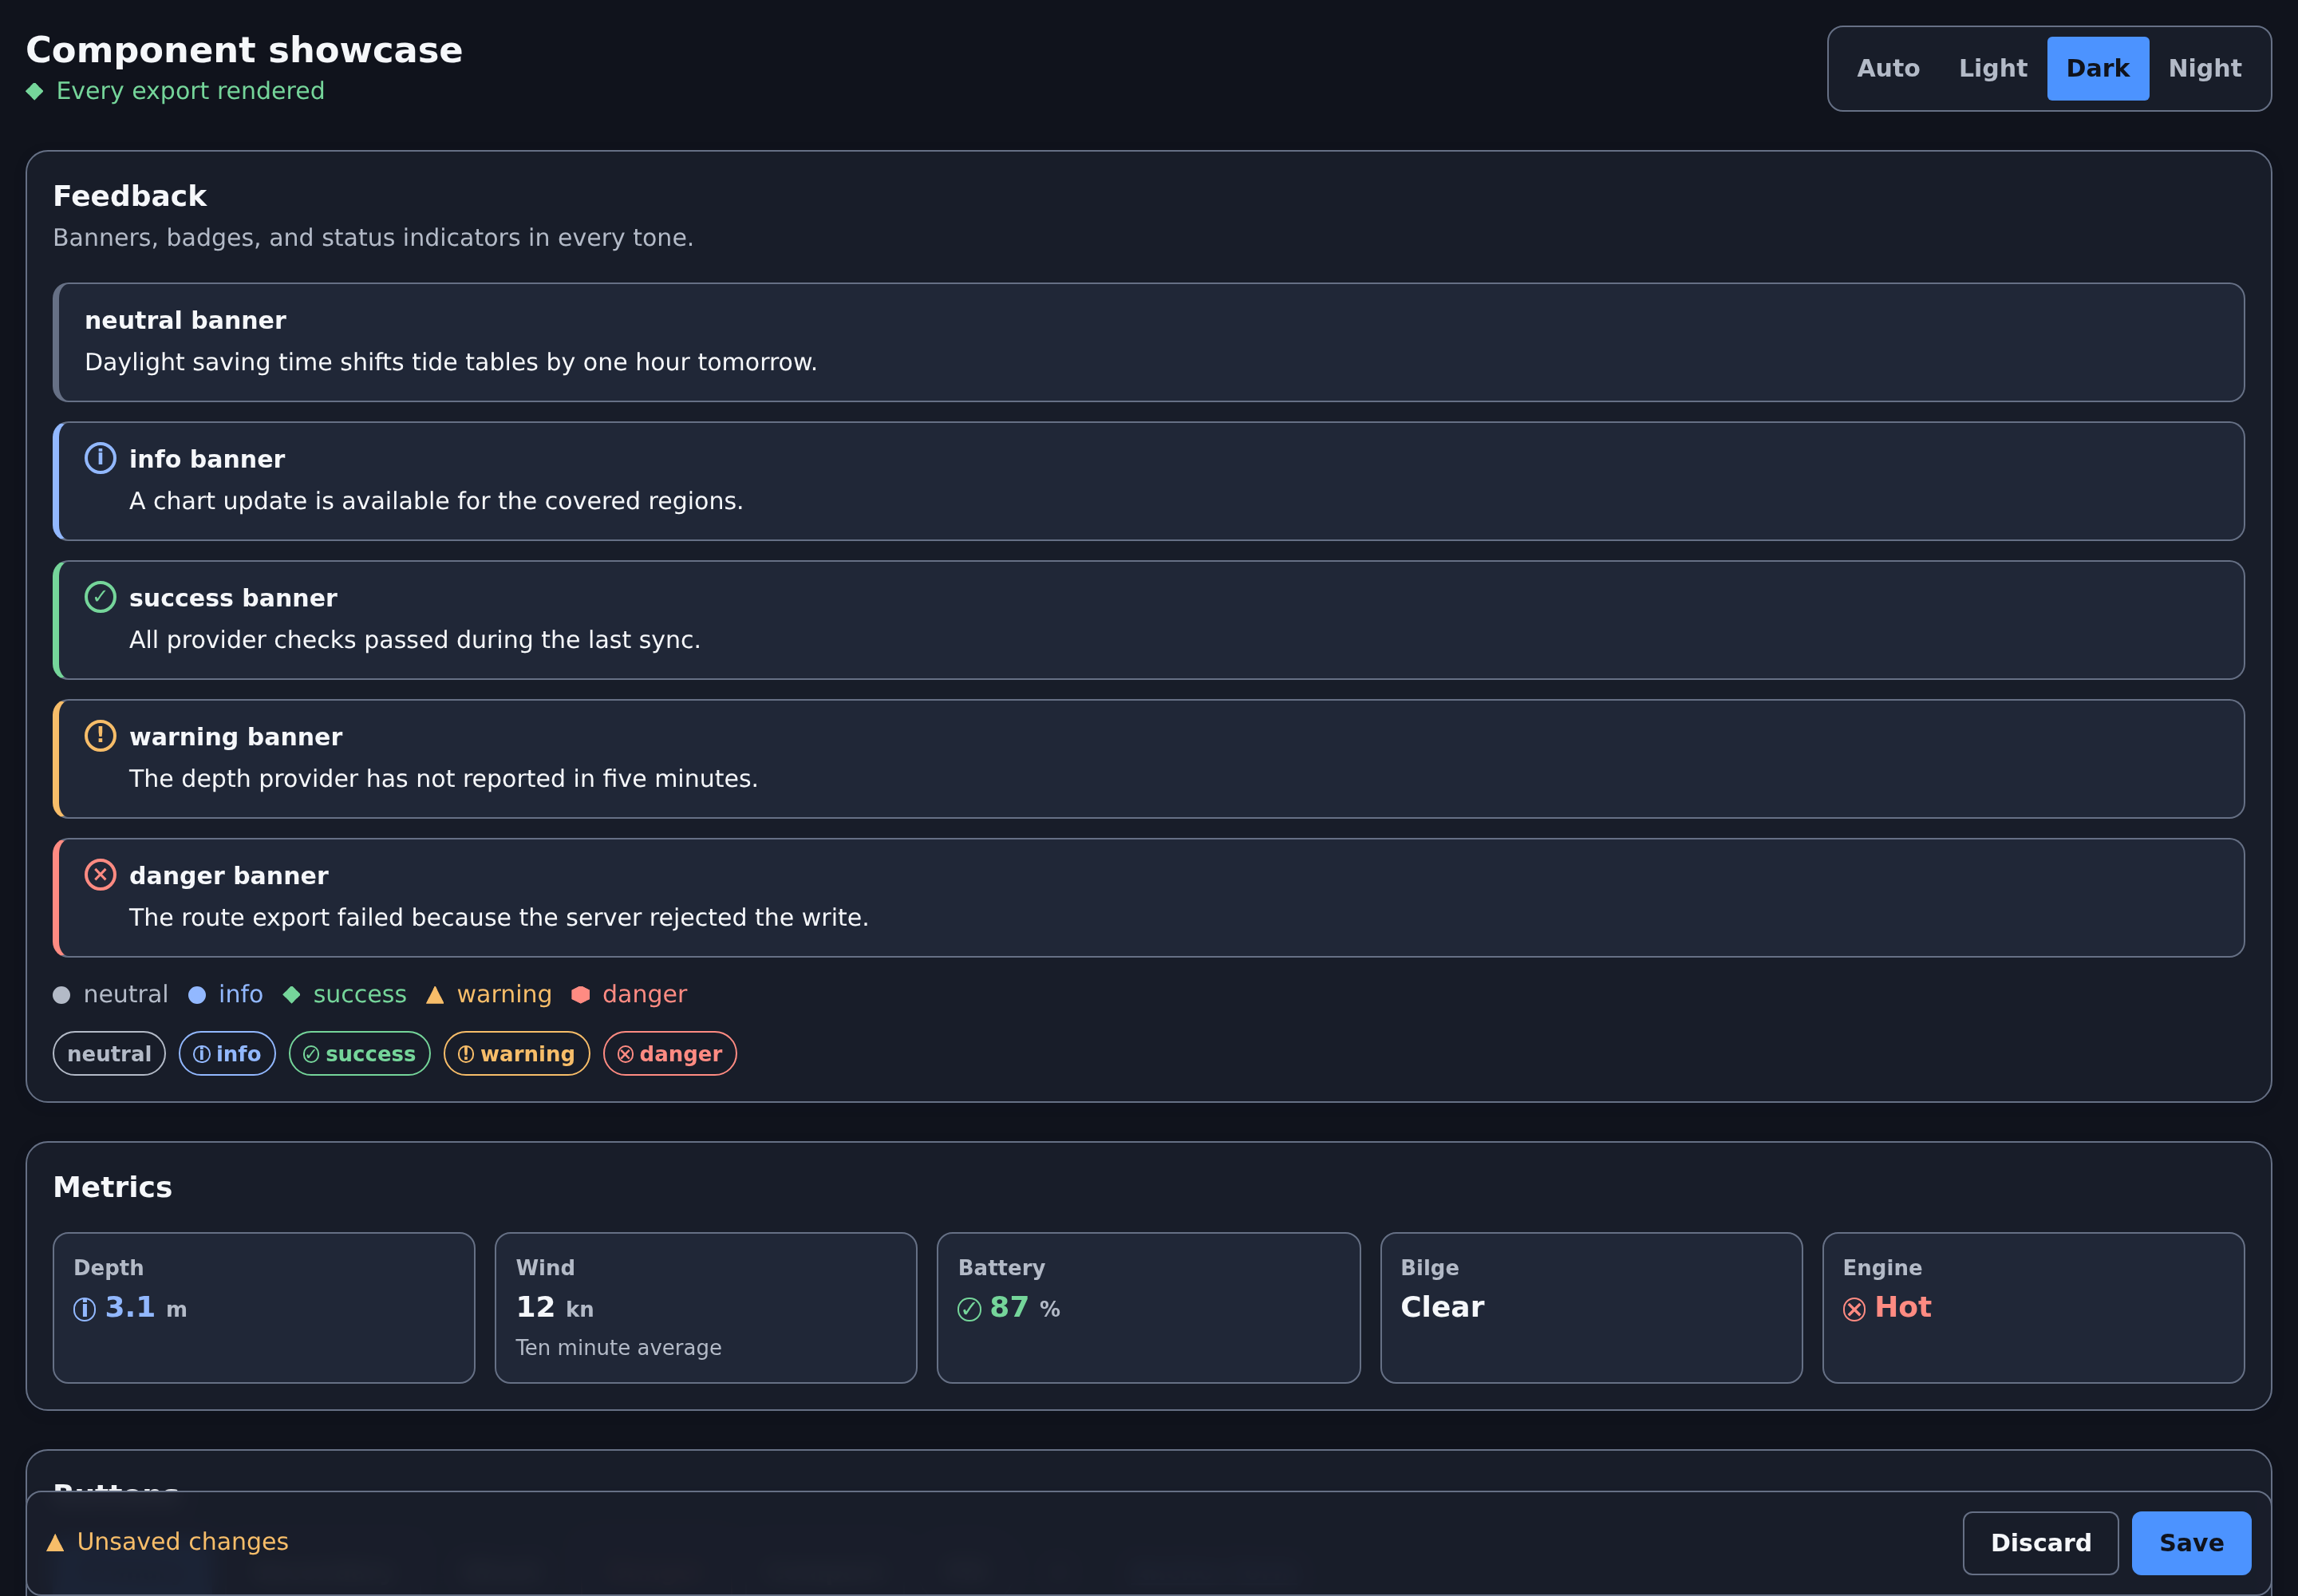Click the info icon beside Depth value
2298x1596 pixels.
85,1309
